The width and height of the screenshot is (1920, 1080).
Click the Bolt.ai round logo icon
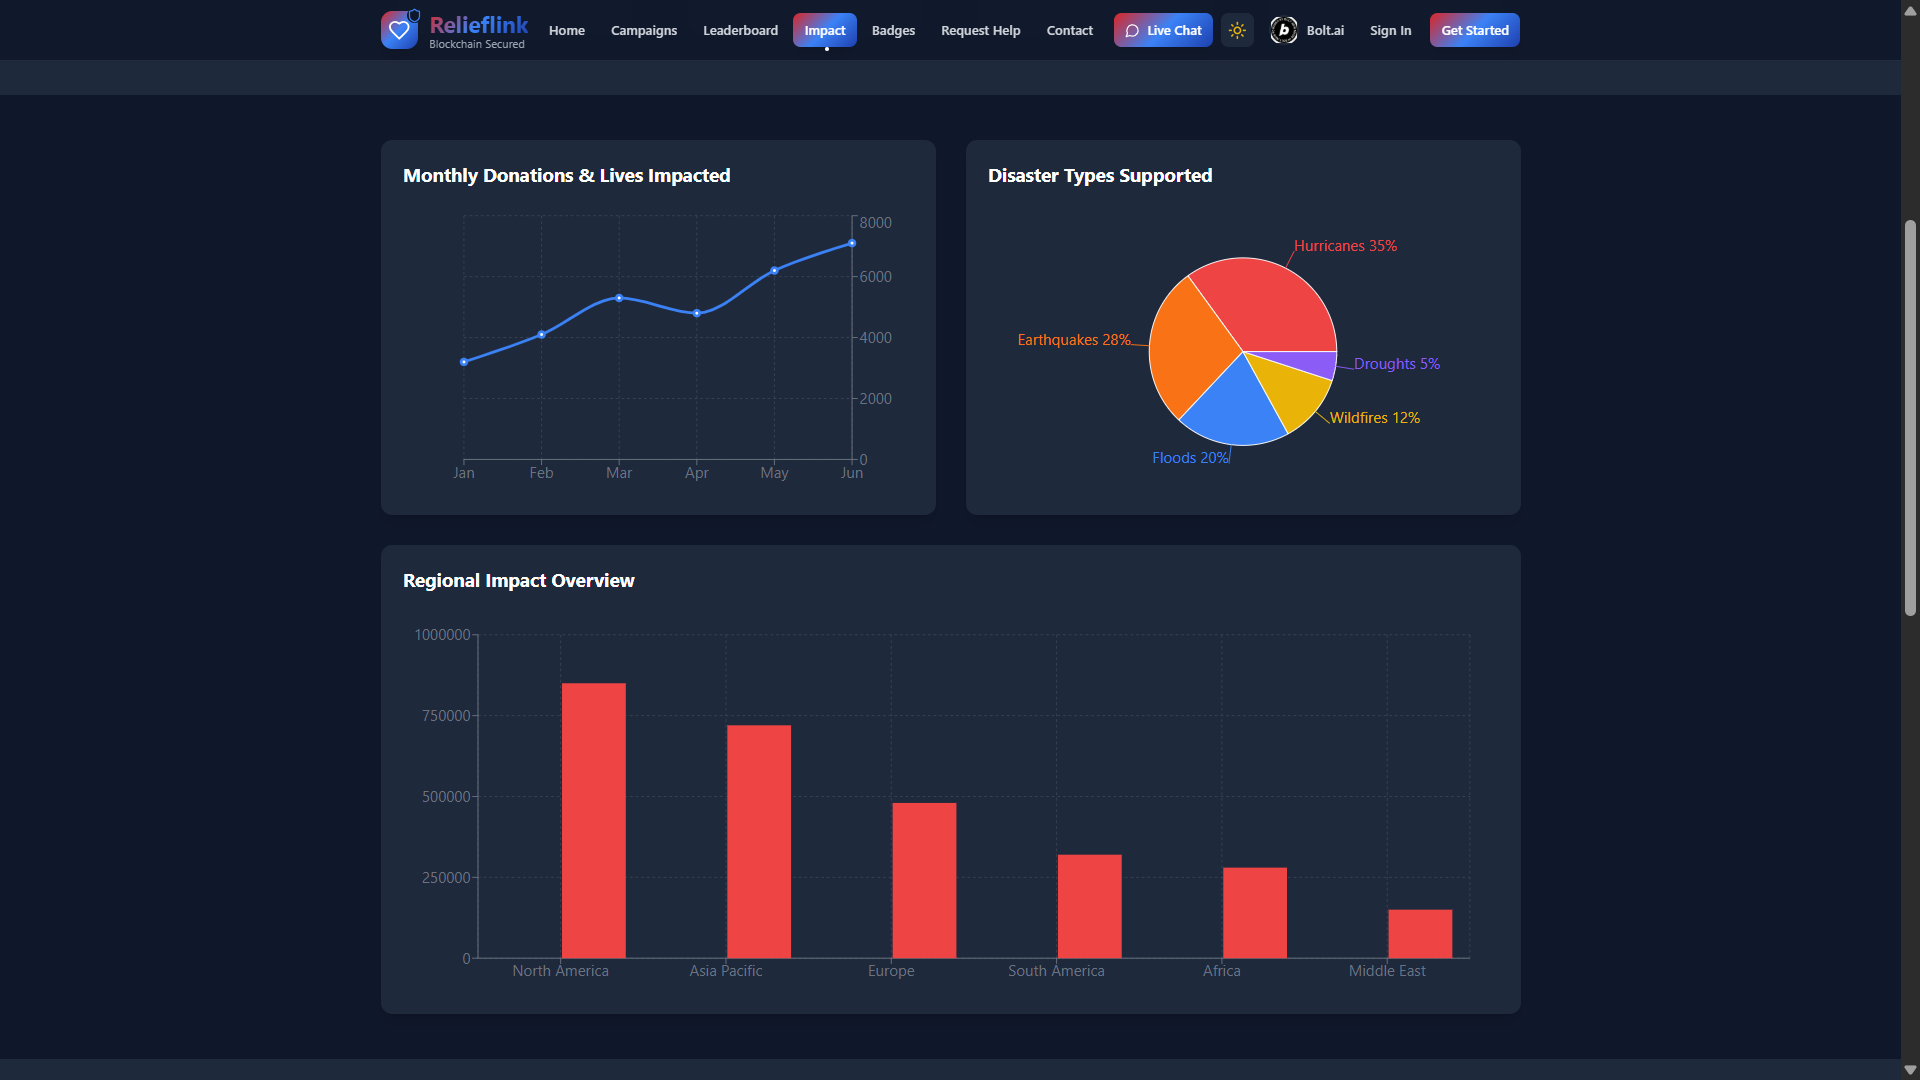[1283, 30]
